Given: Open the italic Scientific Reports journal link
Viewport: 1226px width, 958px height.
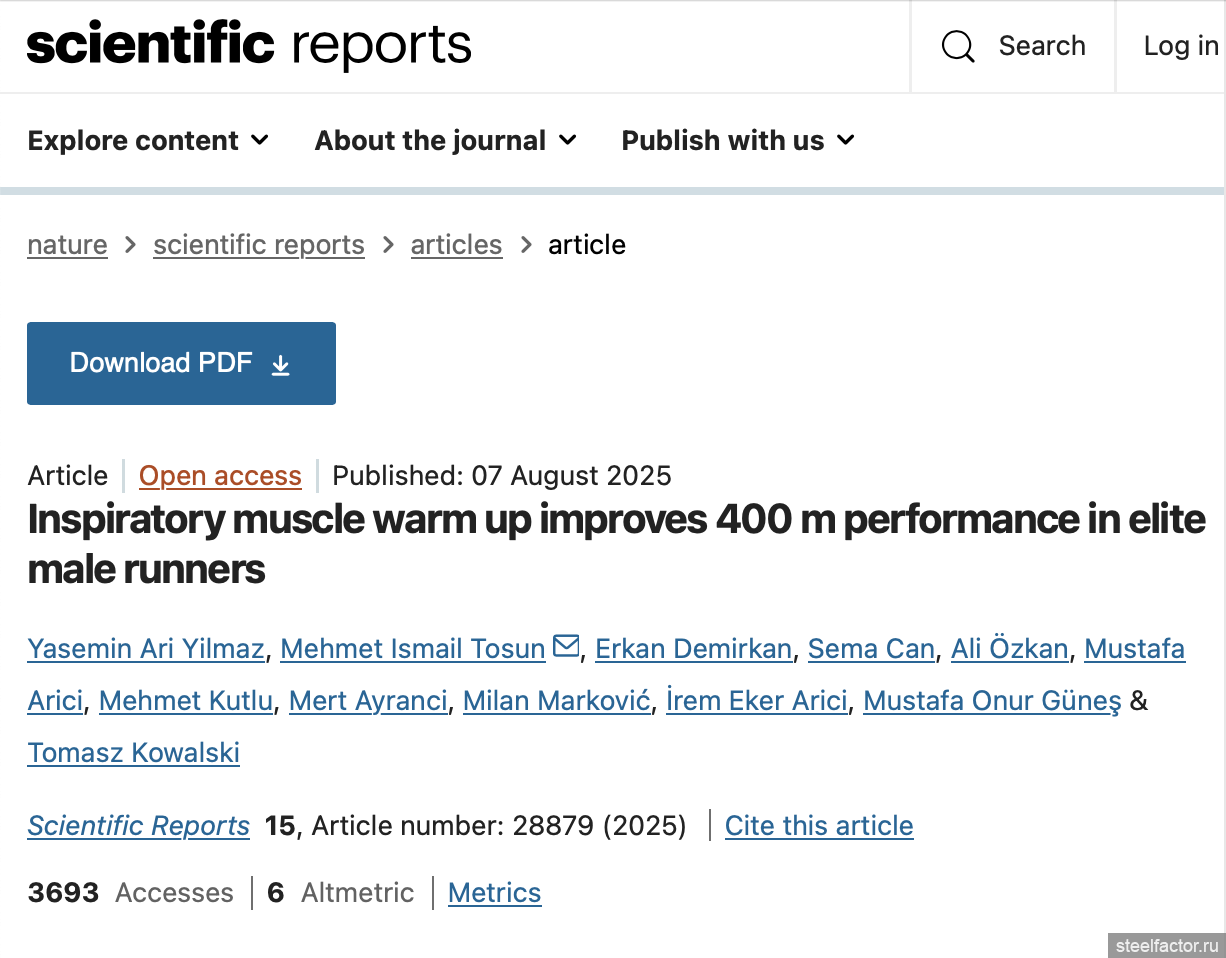Looking at the screenshot, I should tap(138, 826).
